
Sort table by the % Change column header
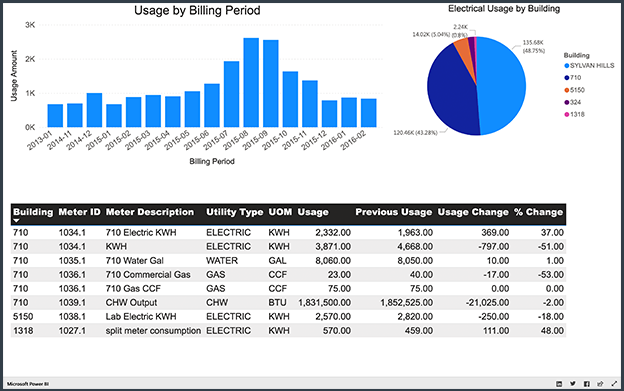coord(538,212)
